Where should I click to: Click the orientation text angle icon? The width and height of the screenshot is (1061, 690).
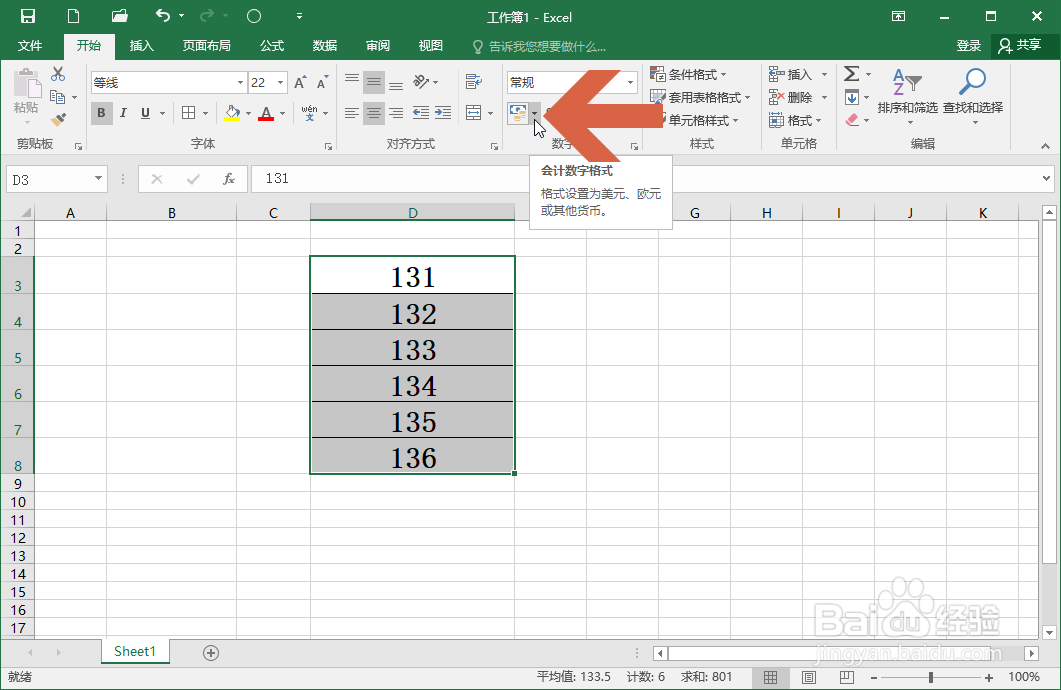[422, 83]
